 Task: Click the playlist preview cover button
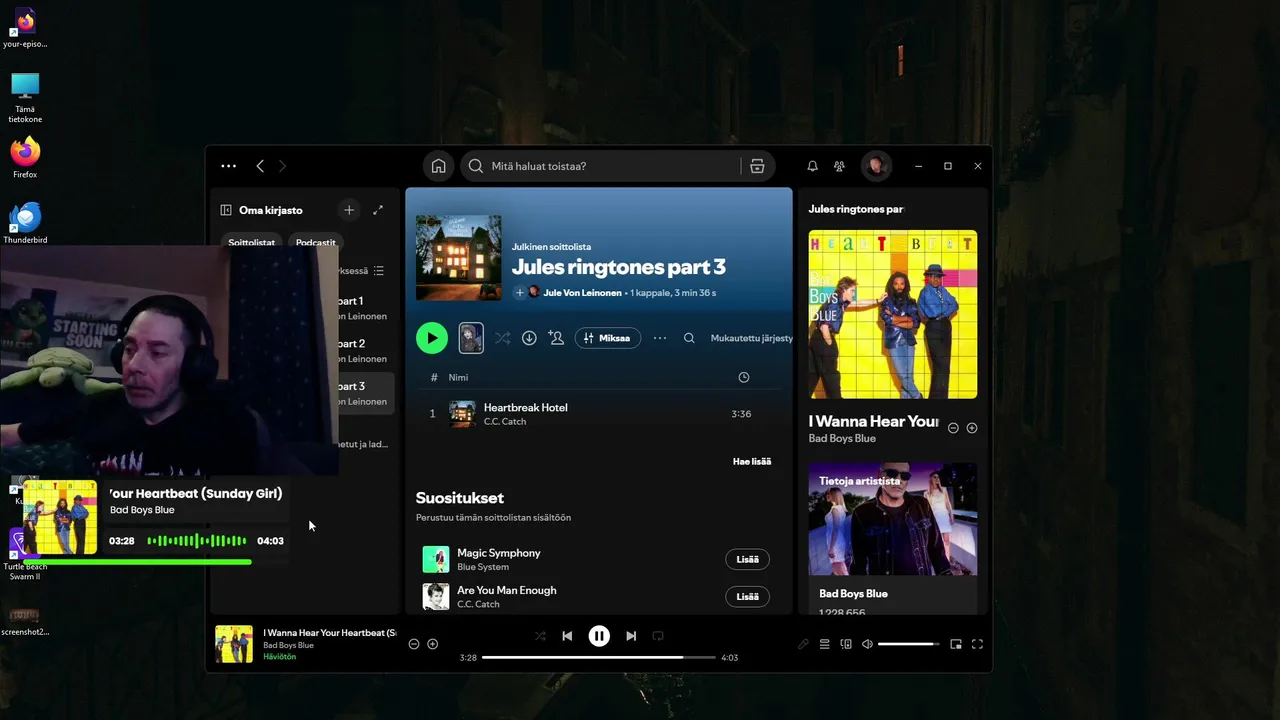tap(471, 338)
